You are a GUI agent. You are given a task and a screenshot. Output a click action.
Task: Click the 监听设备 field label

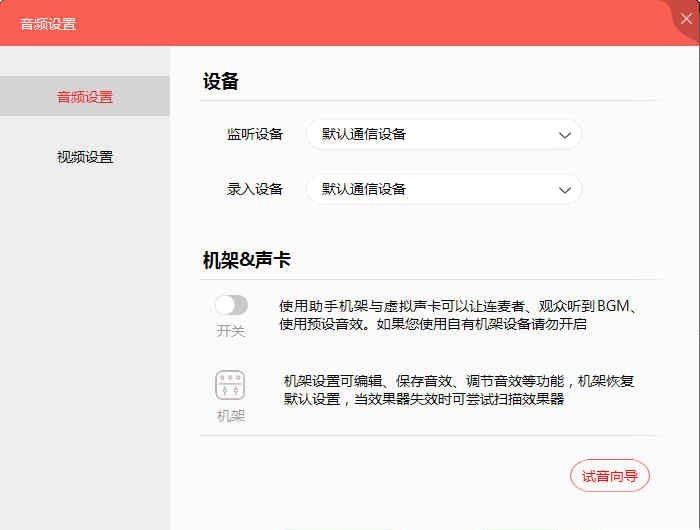[x=255, y=134]
